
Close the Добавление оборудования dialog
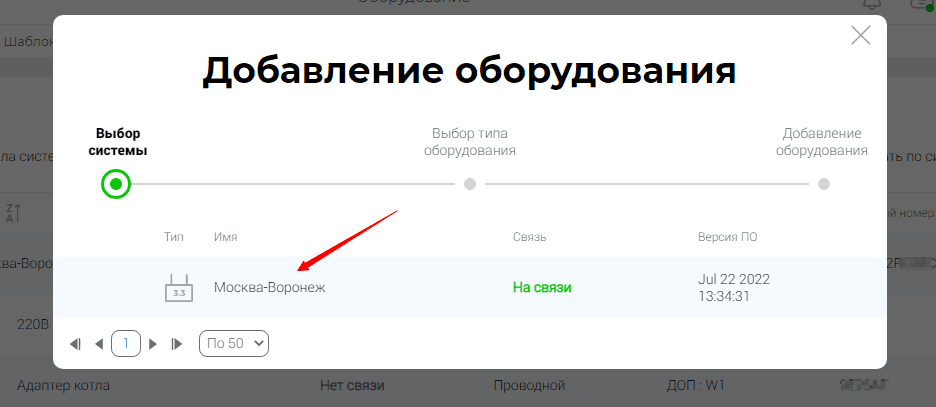click(x=860, y=35)
